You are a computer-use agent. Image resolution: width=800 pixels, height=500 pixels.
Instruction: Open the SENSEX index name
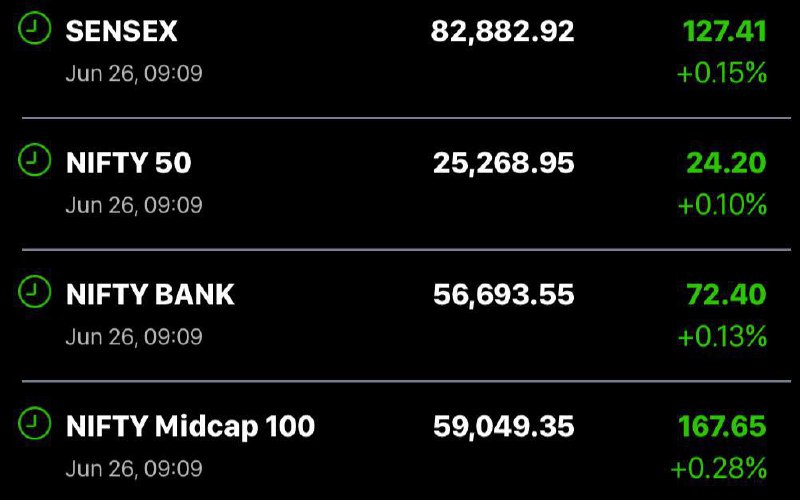point(121,31)
